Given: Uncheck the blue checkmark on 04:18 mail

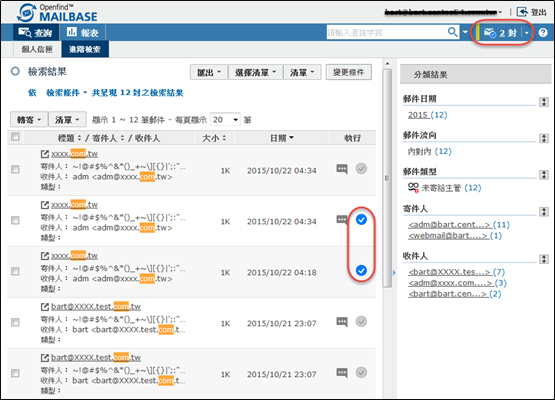Looking at the screenshot, I should coord(361,270).
